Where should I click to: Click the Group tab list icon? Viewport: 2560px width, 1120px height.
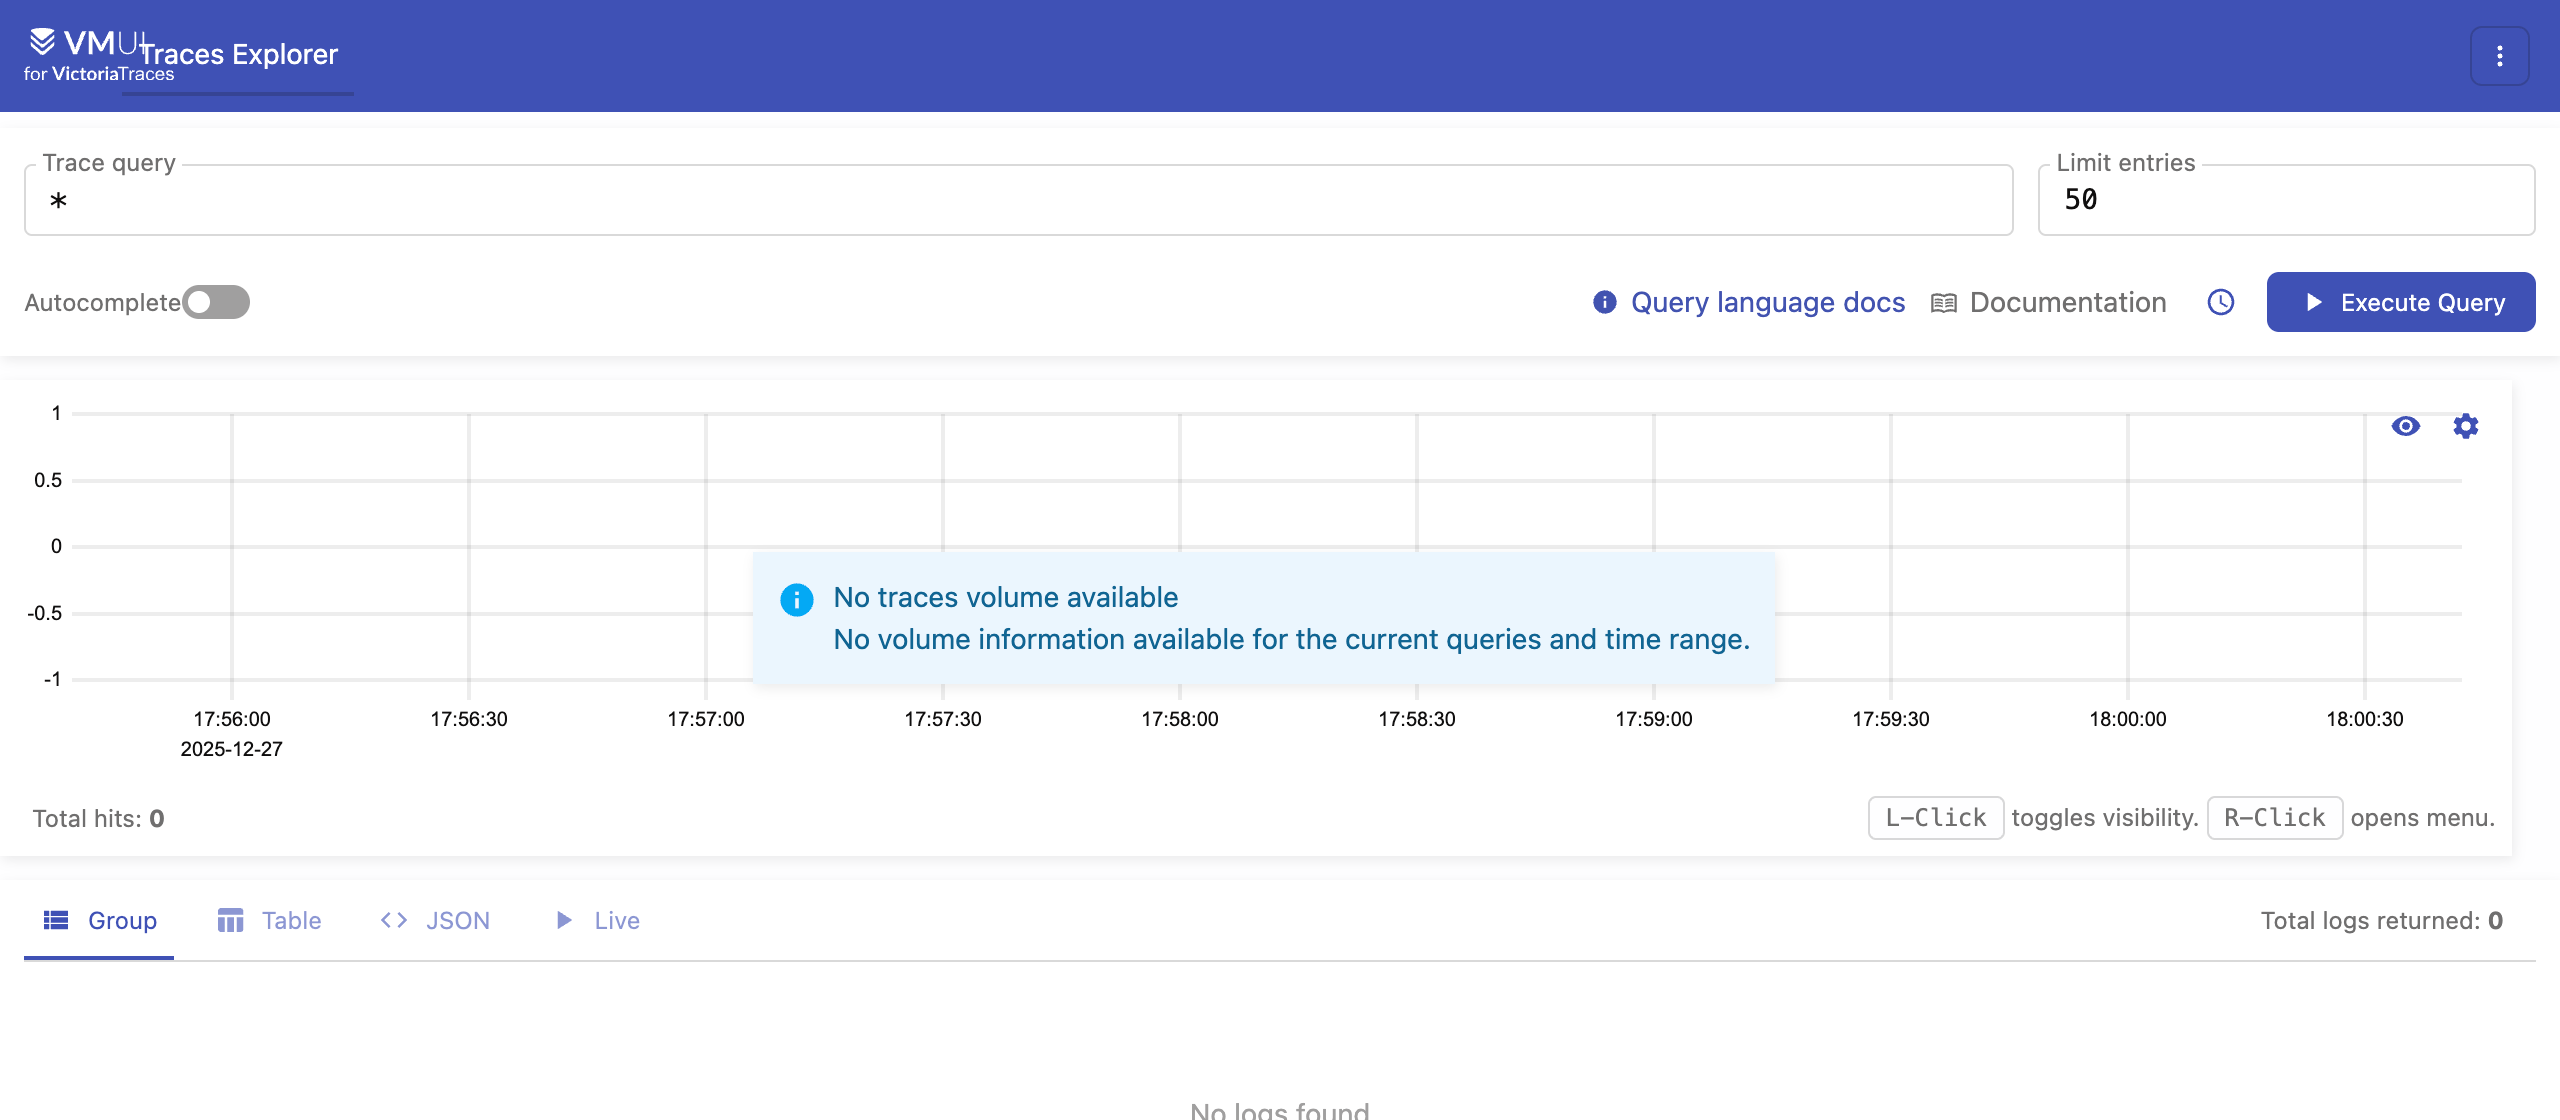click(x=56, y=920)
